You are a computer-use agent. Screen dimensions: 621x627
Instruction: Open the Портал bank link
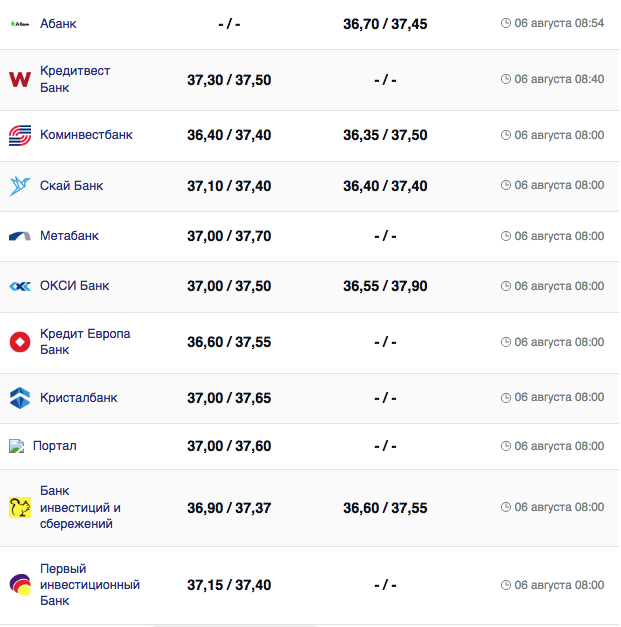(x=54, y=446)
